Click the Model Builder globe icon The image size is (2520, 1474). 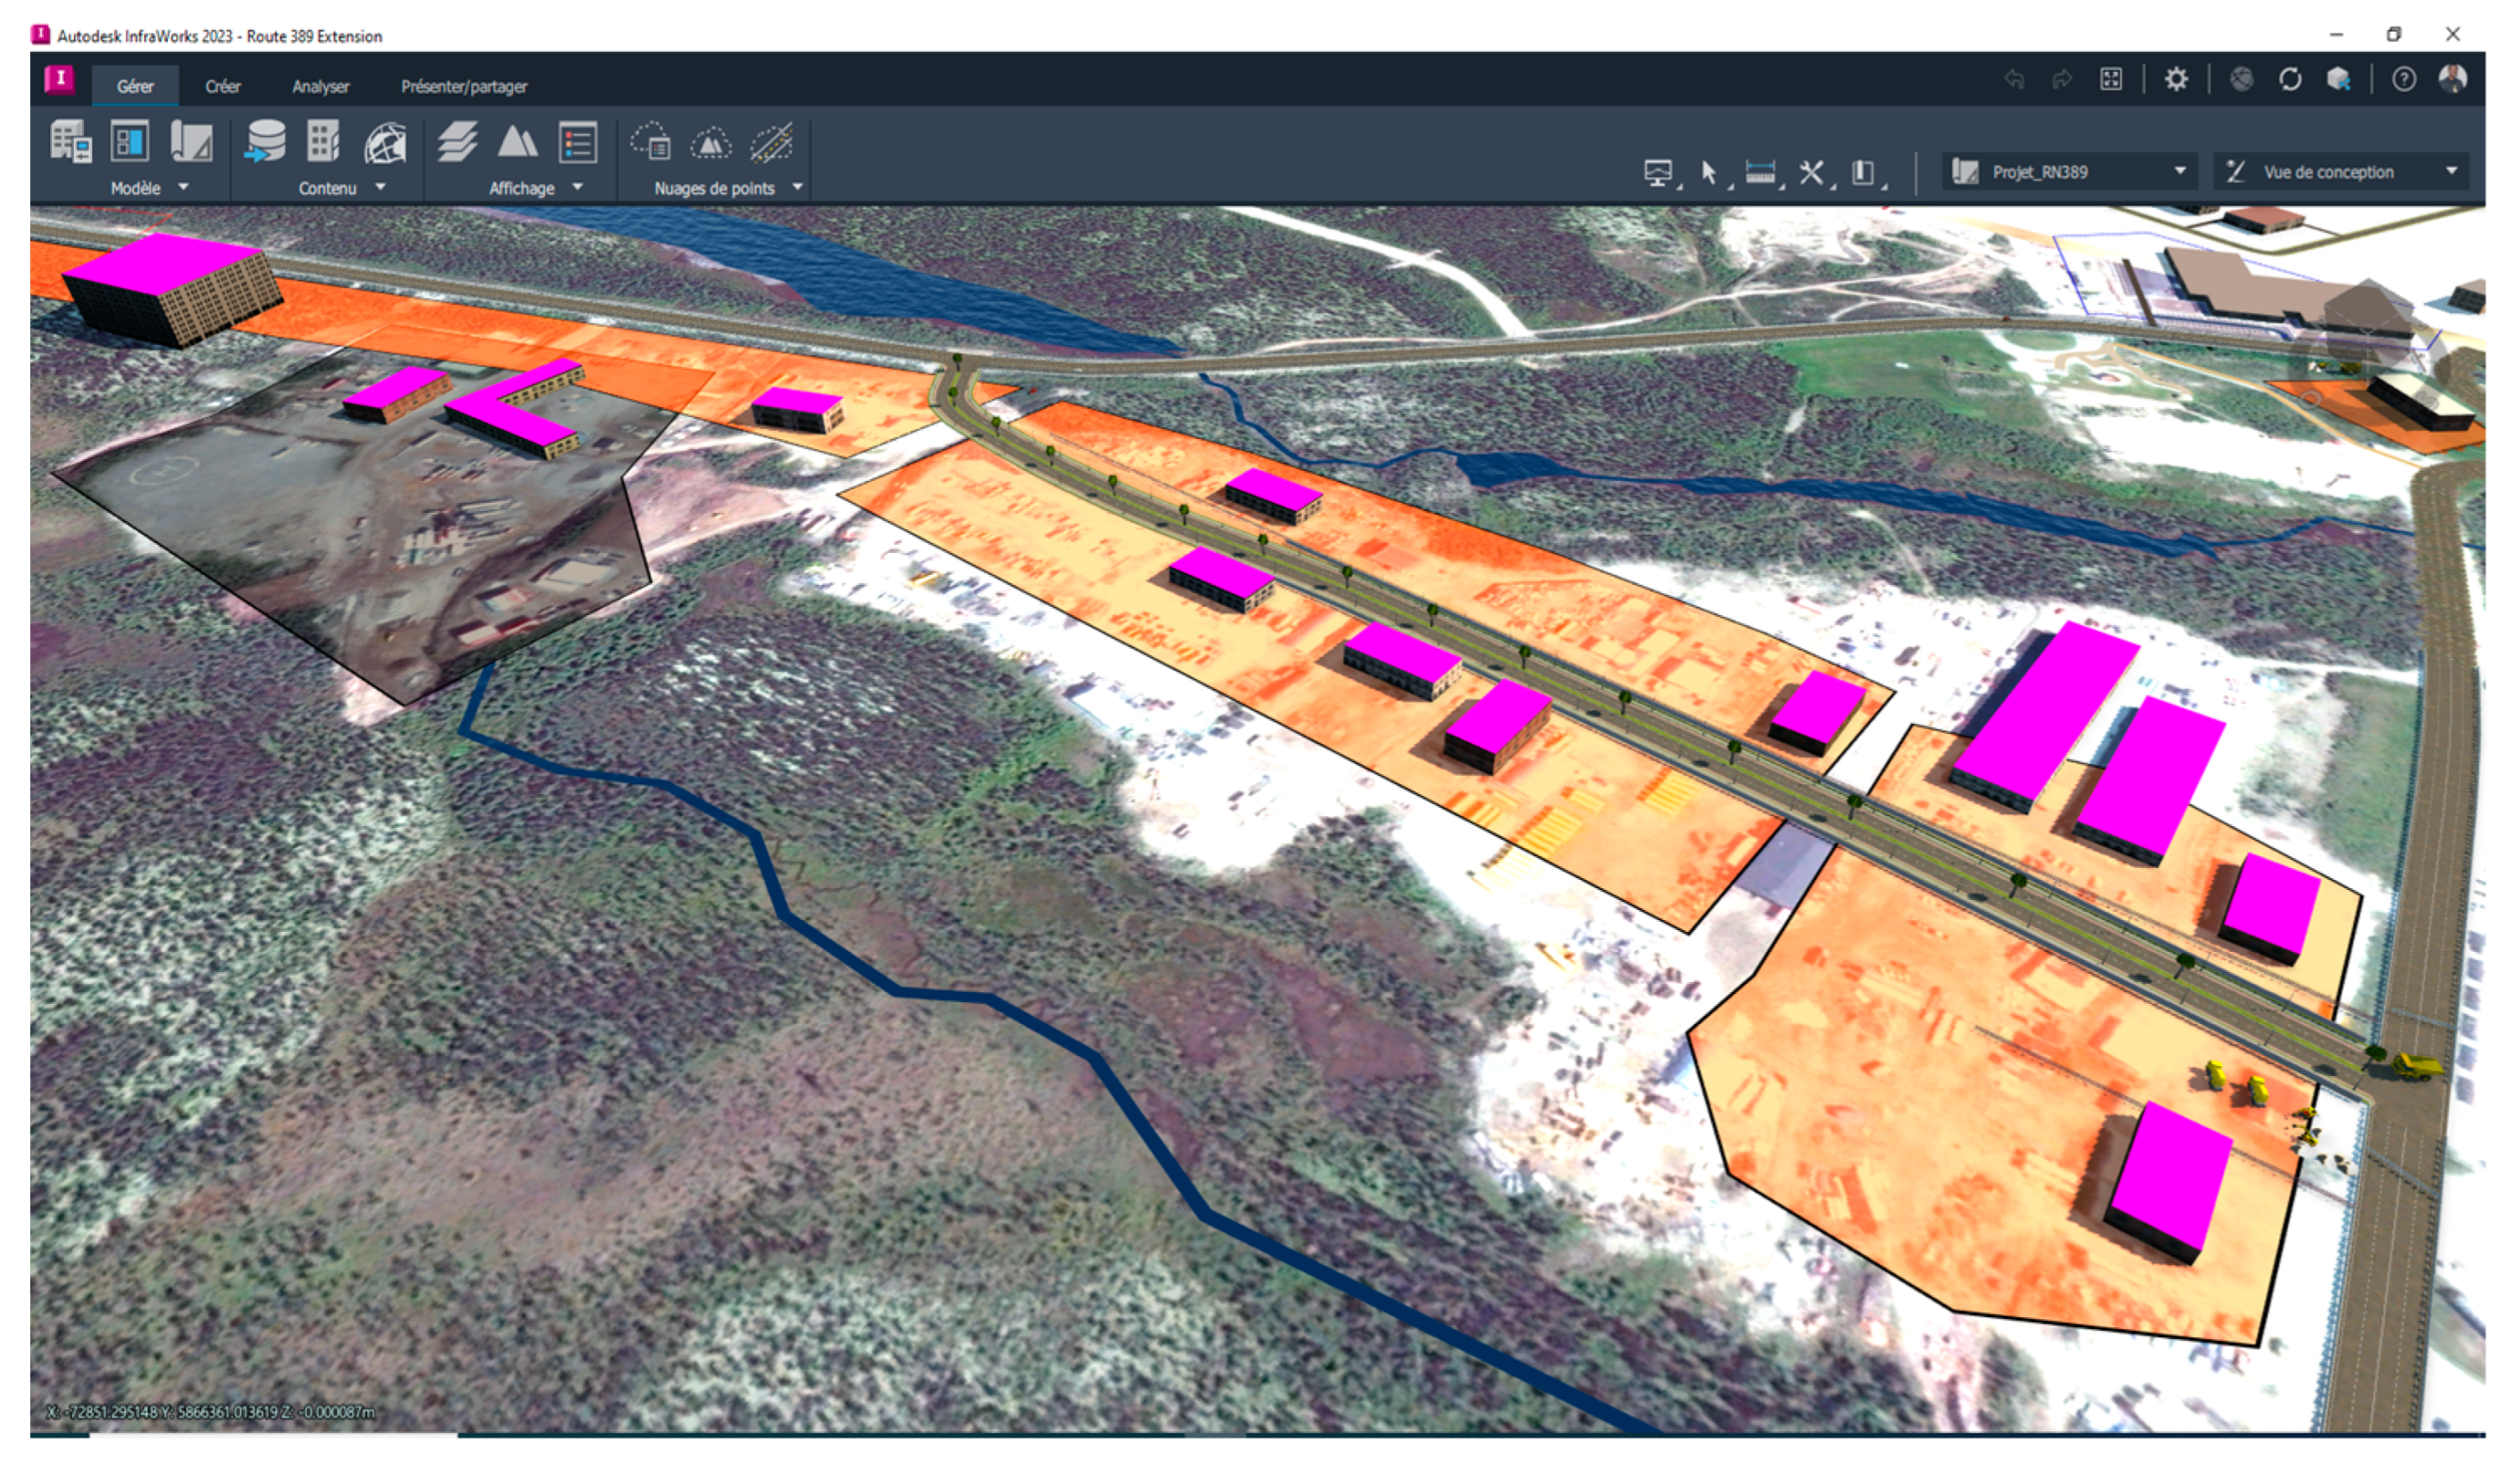[x=385, y=144]
